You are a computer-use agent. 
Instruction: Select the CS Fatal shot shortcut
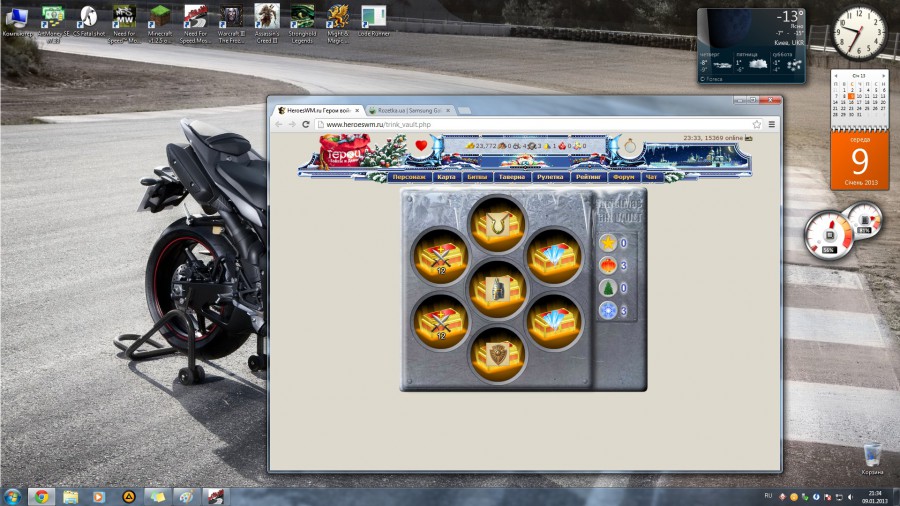pyautogui.click(x=88, y=22)
